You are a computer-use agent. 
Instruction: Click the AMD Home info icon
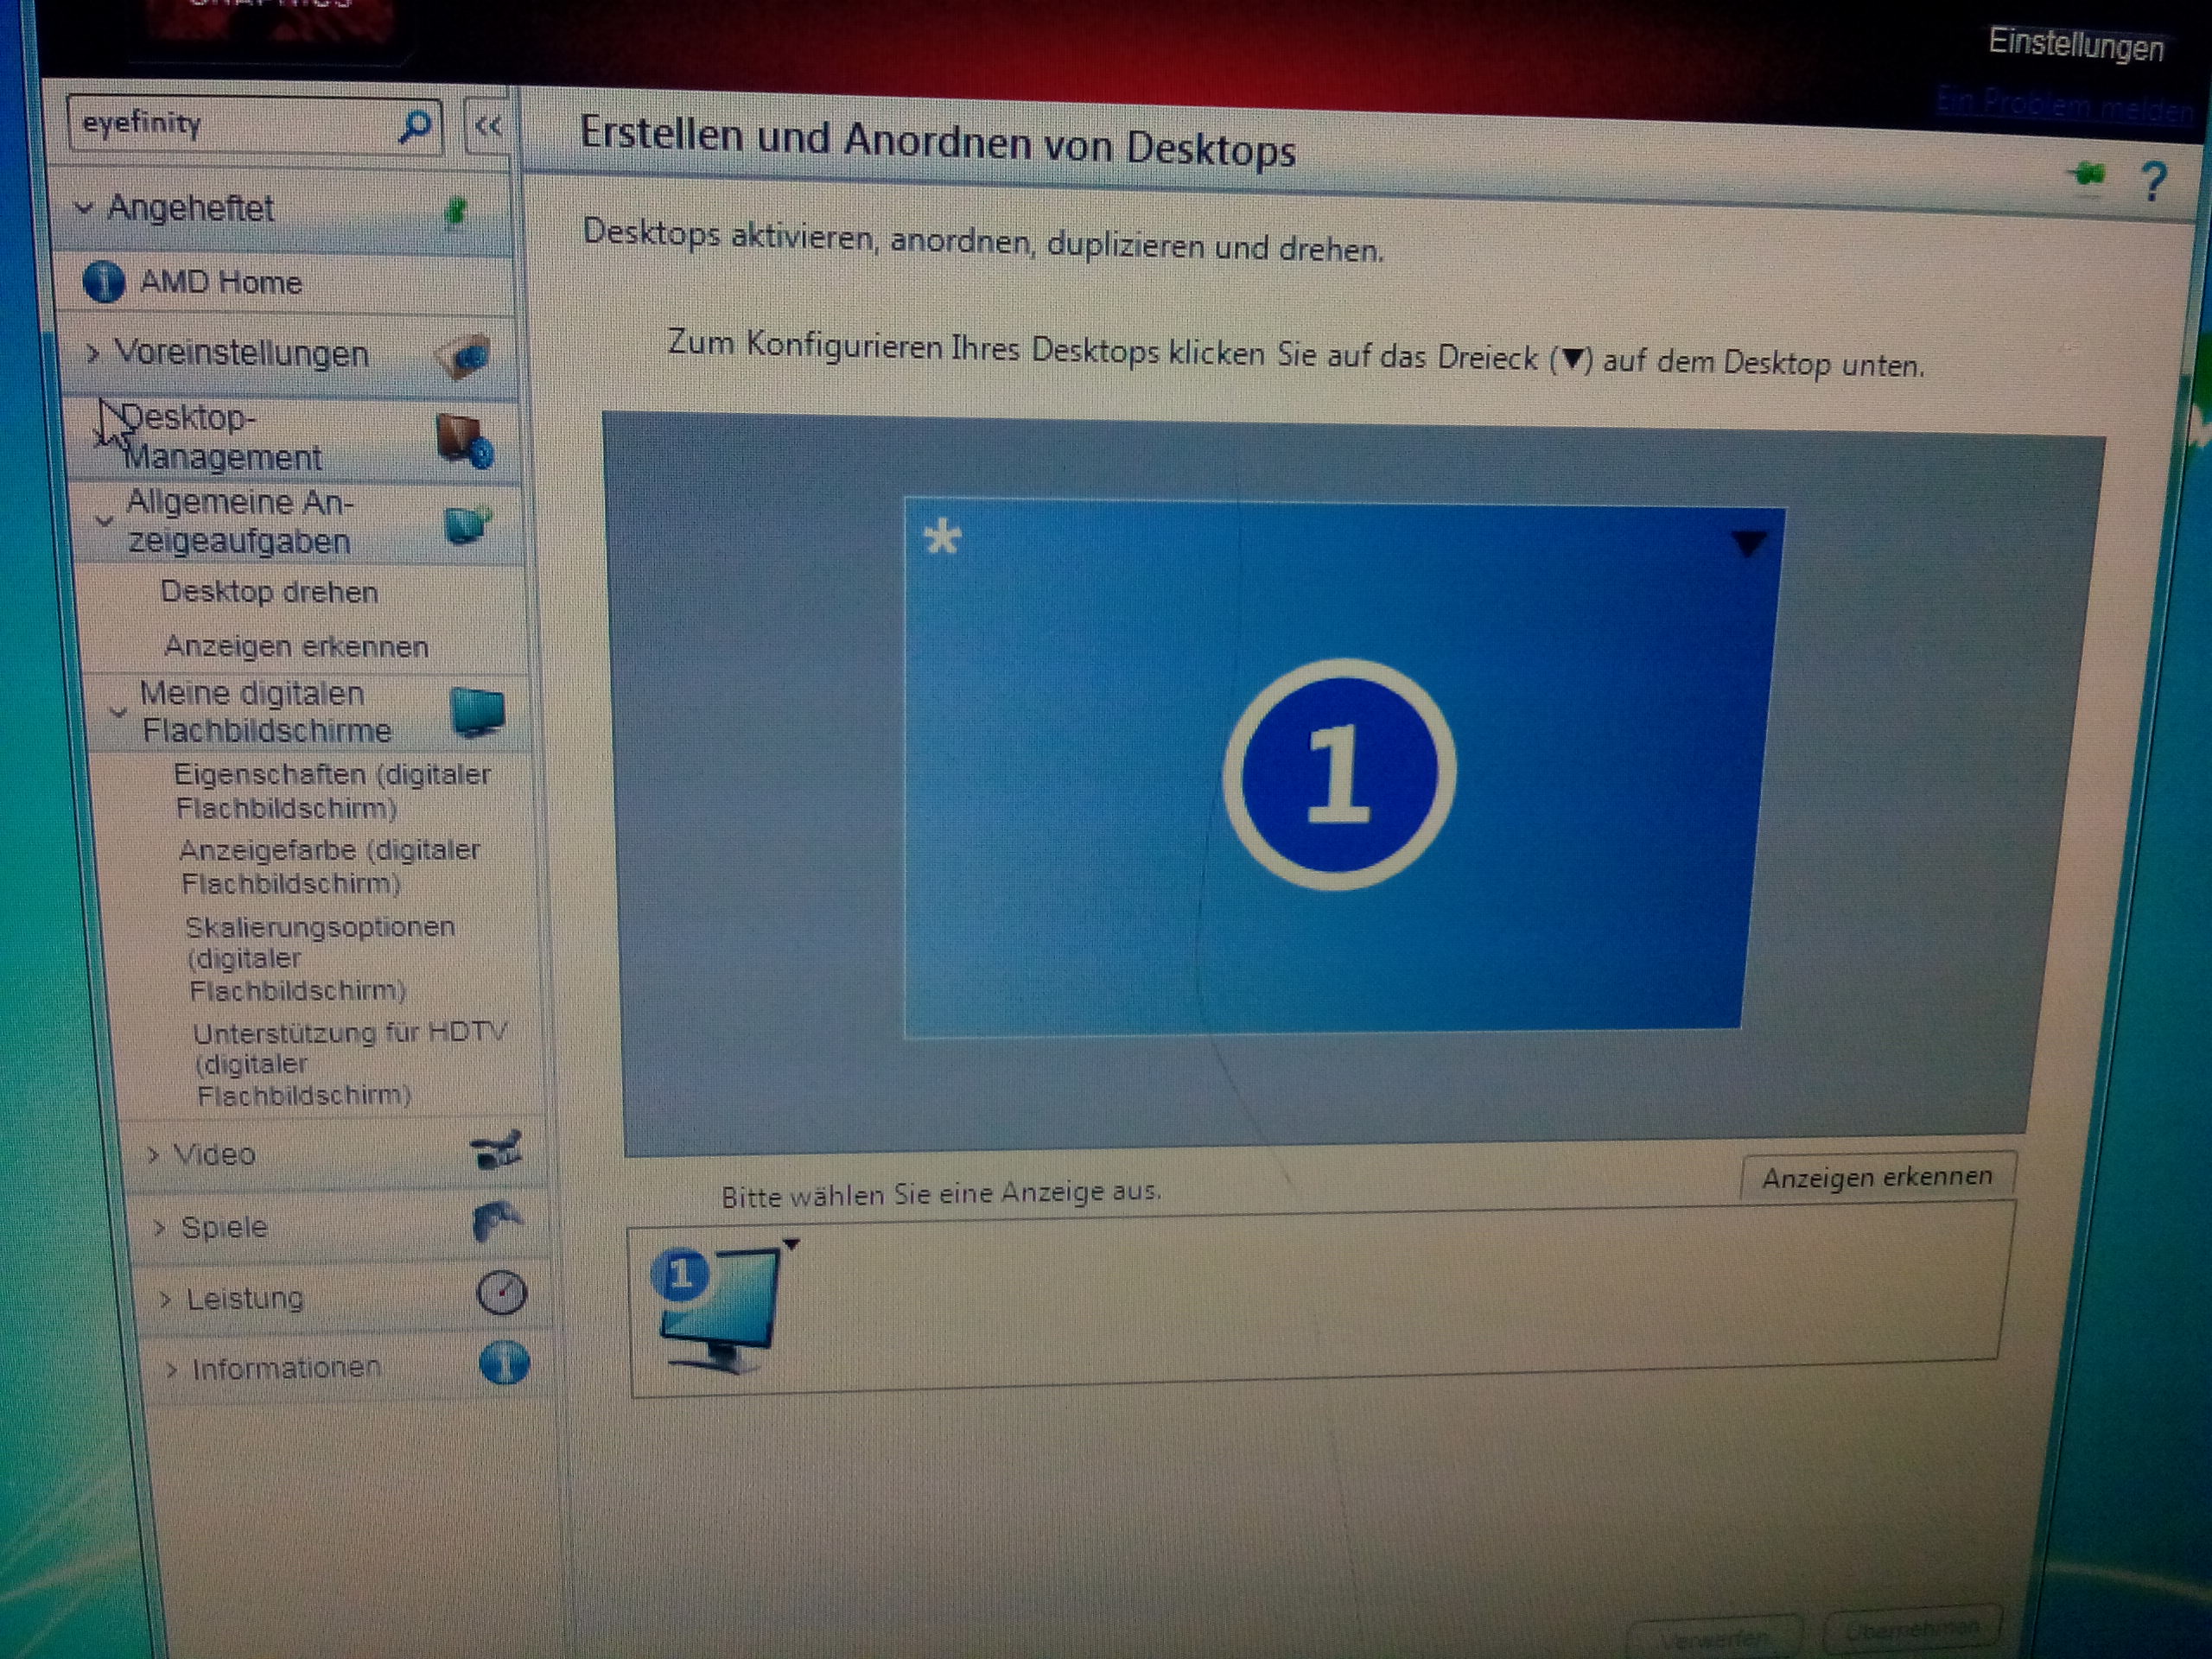point(103,283)
